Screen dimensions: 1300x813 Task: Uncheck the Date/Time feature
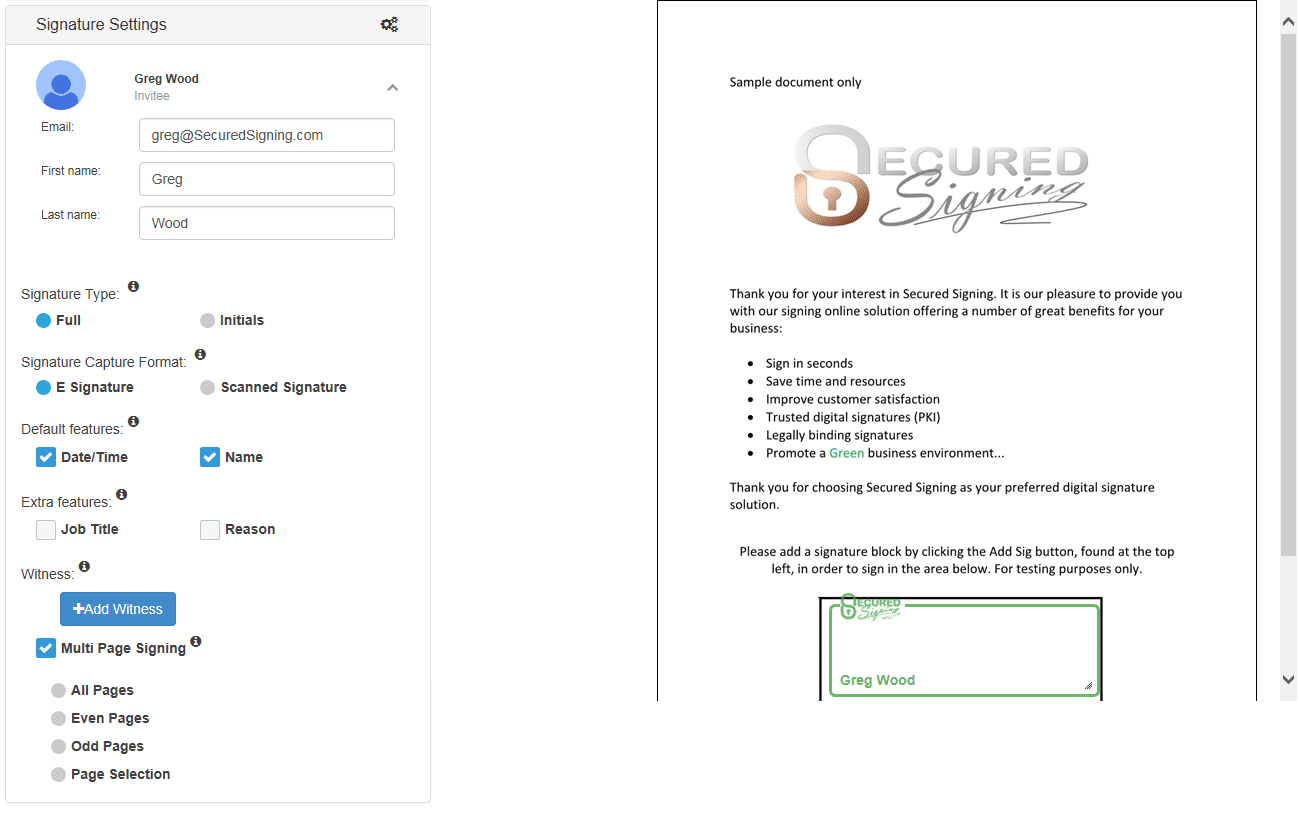point(46,457)
